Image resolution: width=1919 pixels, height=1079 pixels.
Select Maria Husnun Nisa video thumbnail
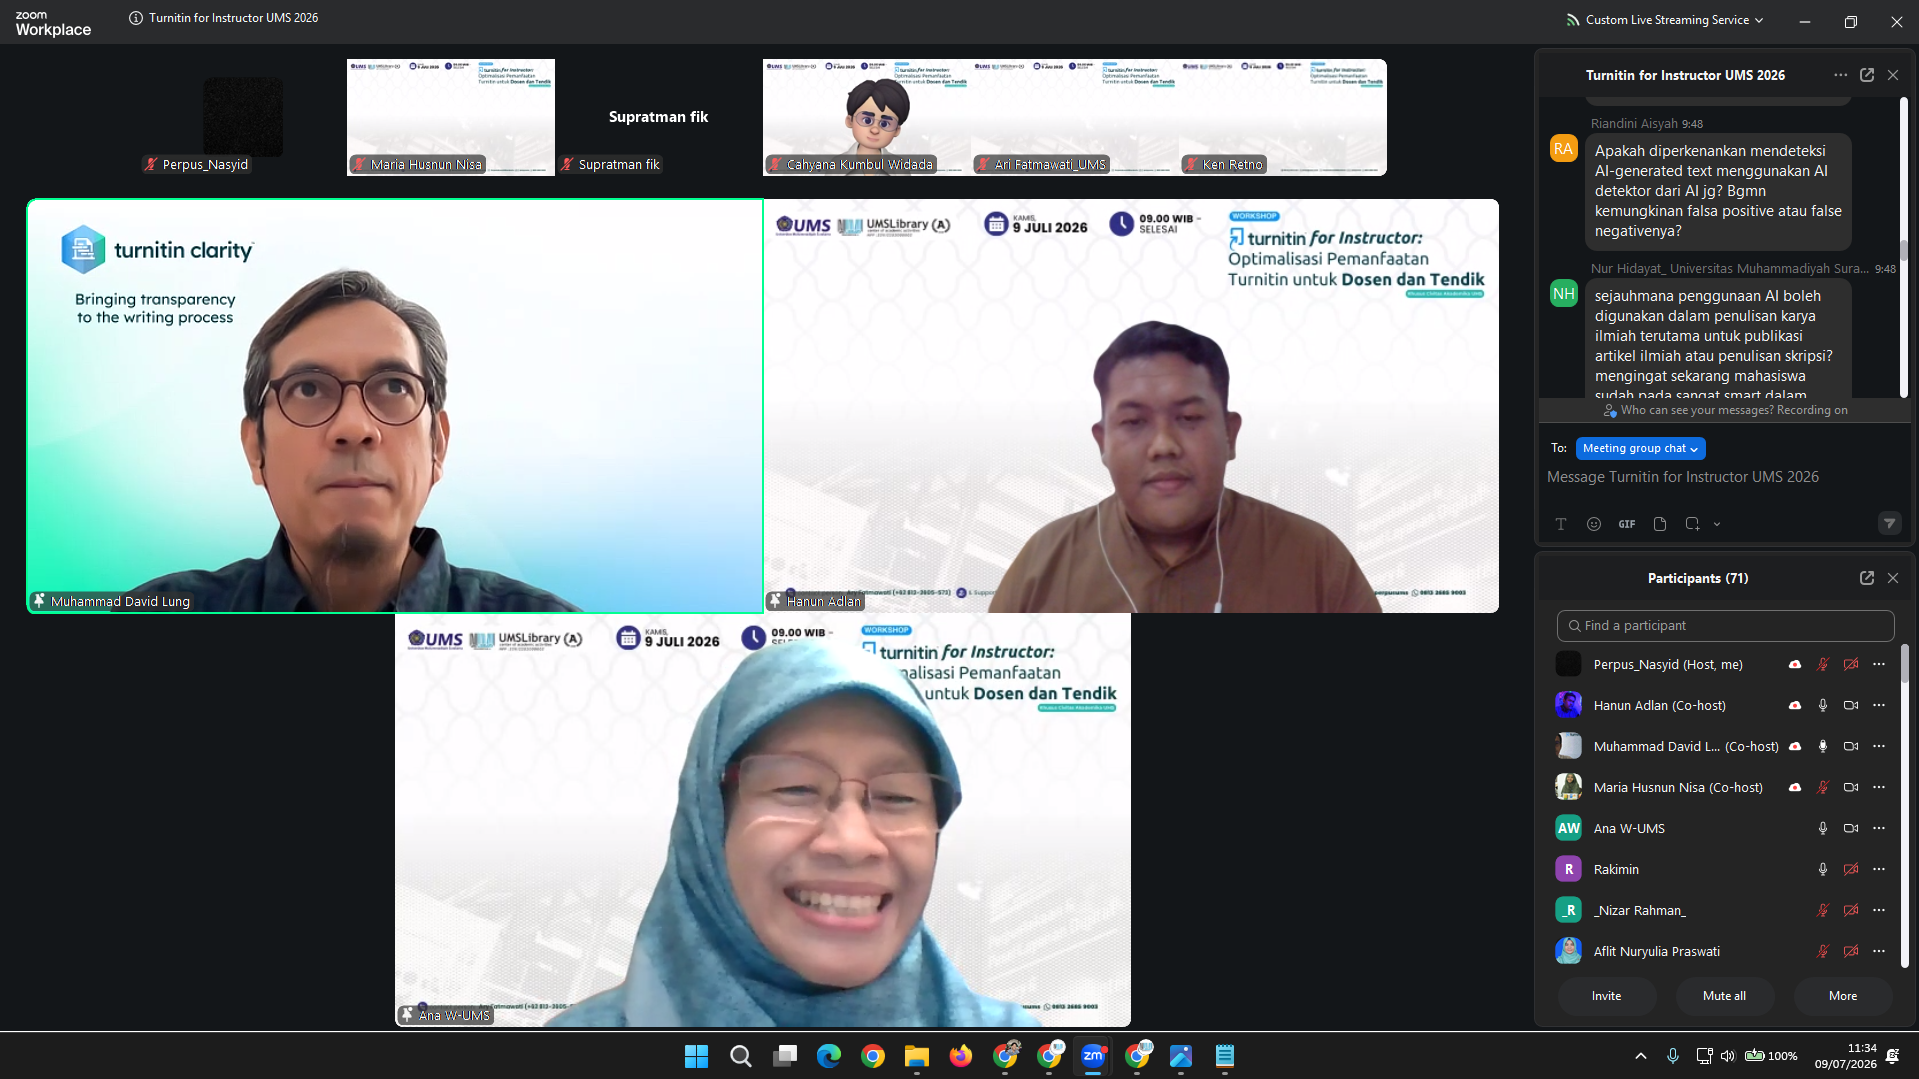pyautogui.click(x=451, y=117)
